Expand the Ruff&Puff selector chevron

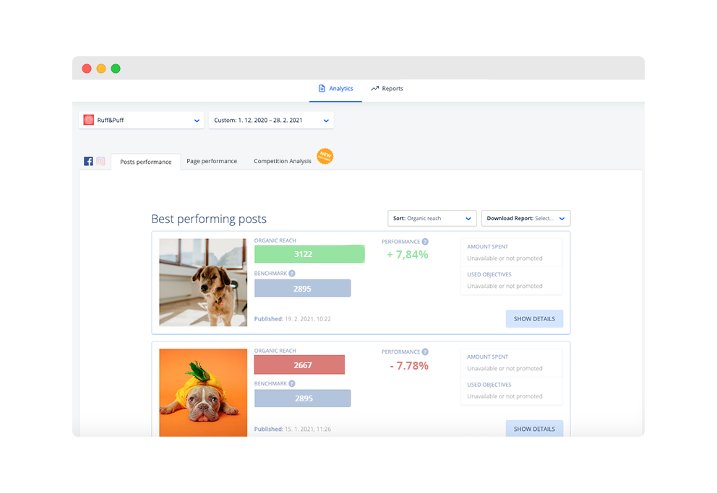(x=197, y=121)
